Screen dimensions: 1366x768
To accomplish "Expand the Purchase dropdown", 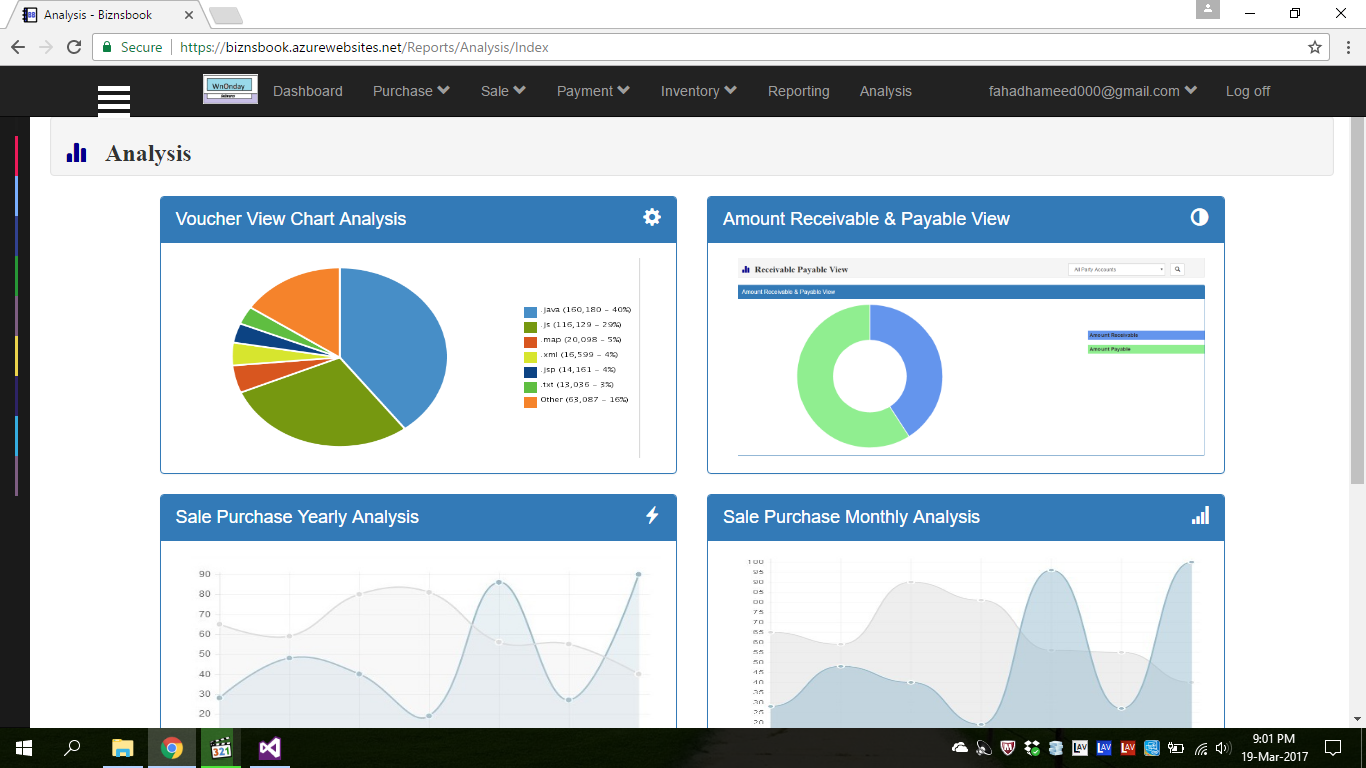I will tap(410, 90).
